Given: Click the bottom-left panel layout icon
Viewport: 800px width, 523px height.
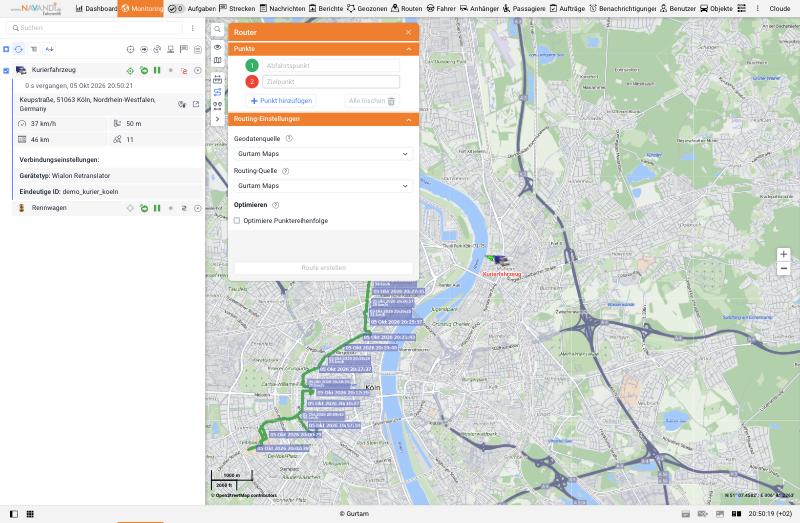Looking at the screenshot, I should 14,514.
